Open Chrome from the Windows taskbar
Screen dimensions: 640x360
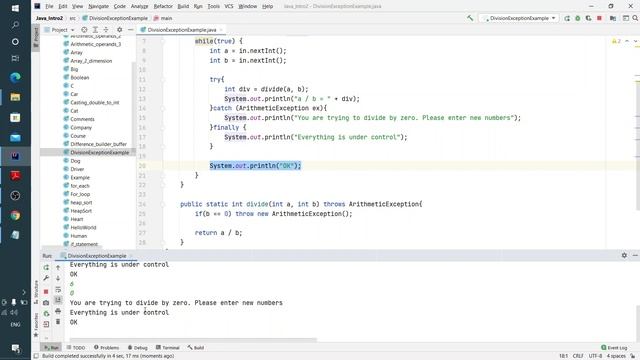click(x=15, y=216)
